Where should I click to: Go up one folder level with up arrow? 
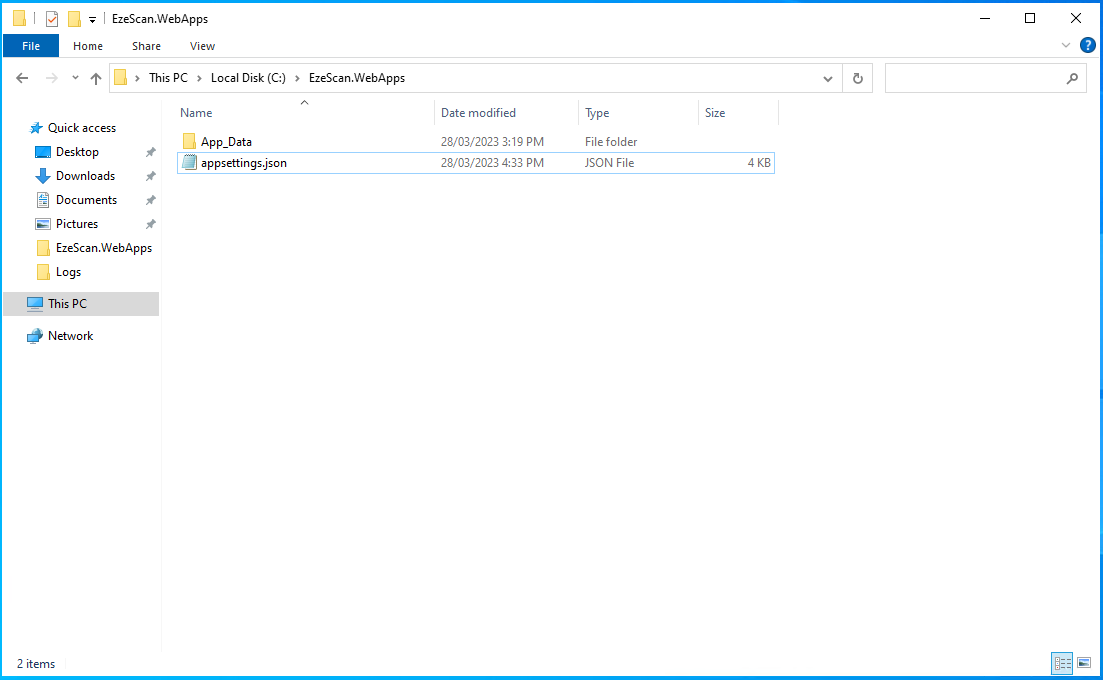coord(96,78)
